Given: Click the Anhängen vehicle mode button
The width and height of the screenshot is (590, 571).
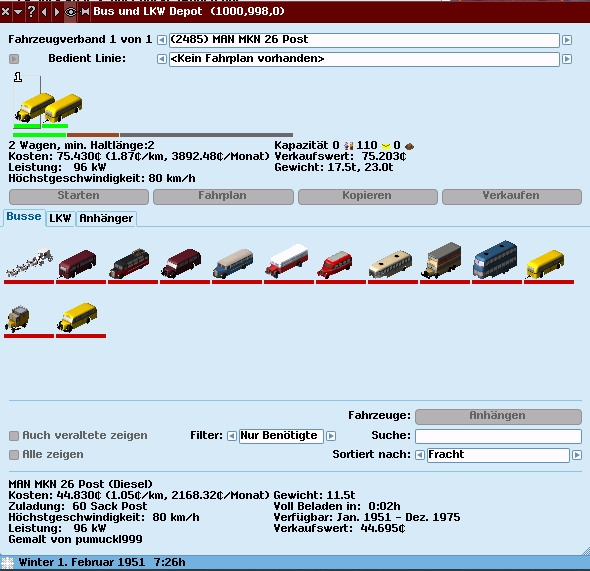Looking at the screenshot, I should click(x=498, y=416).
